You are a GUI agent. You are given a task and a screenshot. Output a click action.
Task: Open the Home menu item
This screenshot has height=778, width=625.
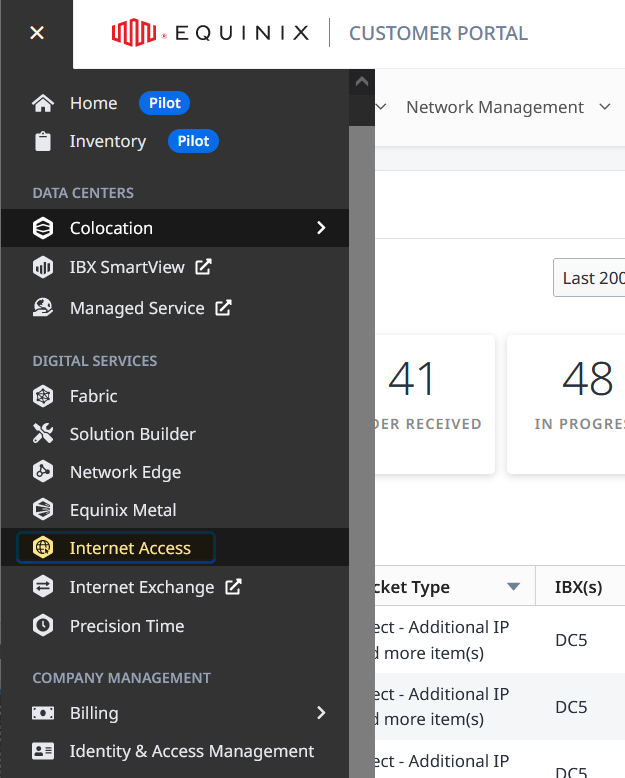[94, 103]
